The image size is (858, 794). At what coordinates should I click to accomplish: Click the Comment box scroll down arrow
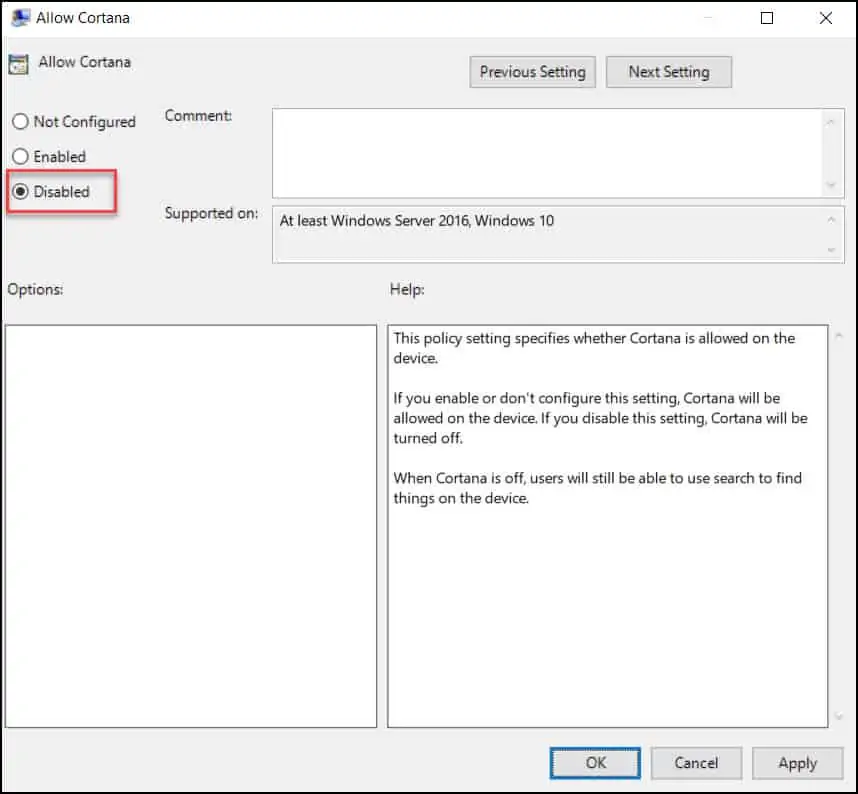click(x=831, y=185)
